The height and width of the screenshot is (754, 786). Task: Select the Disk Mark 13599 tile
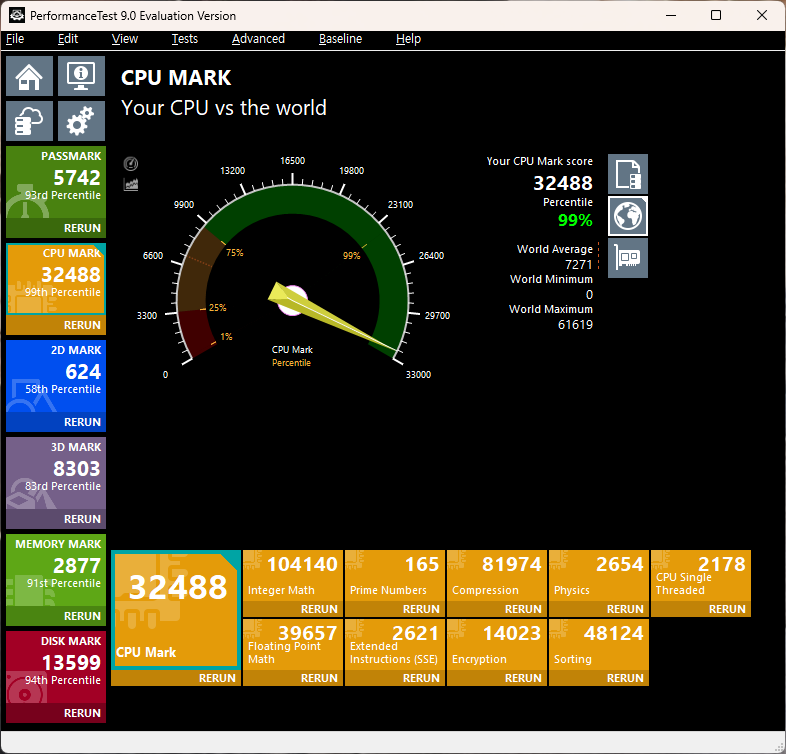[56, 667]
